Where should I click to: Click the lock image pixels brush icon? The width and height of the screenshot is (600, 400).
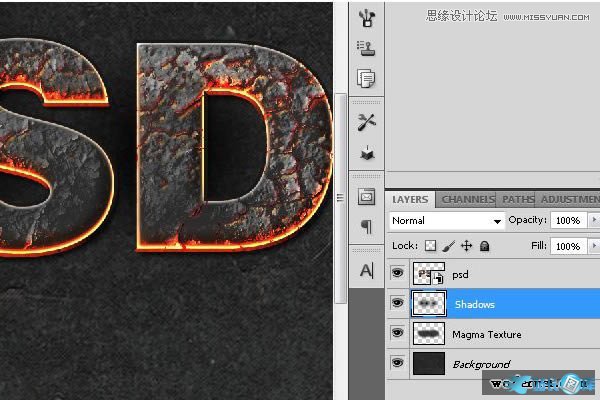tap(449, 245)
